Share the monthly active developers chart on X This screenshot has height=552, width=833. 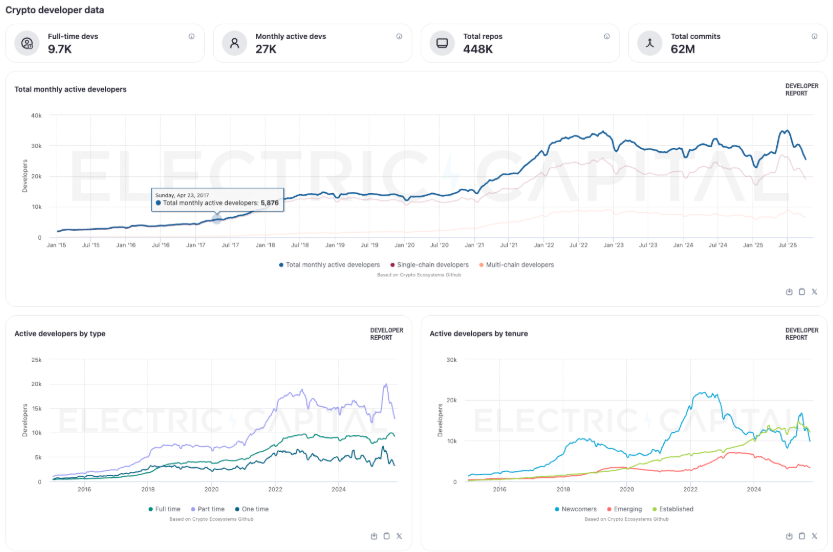tap(814, 291)
